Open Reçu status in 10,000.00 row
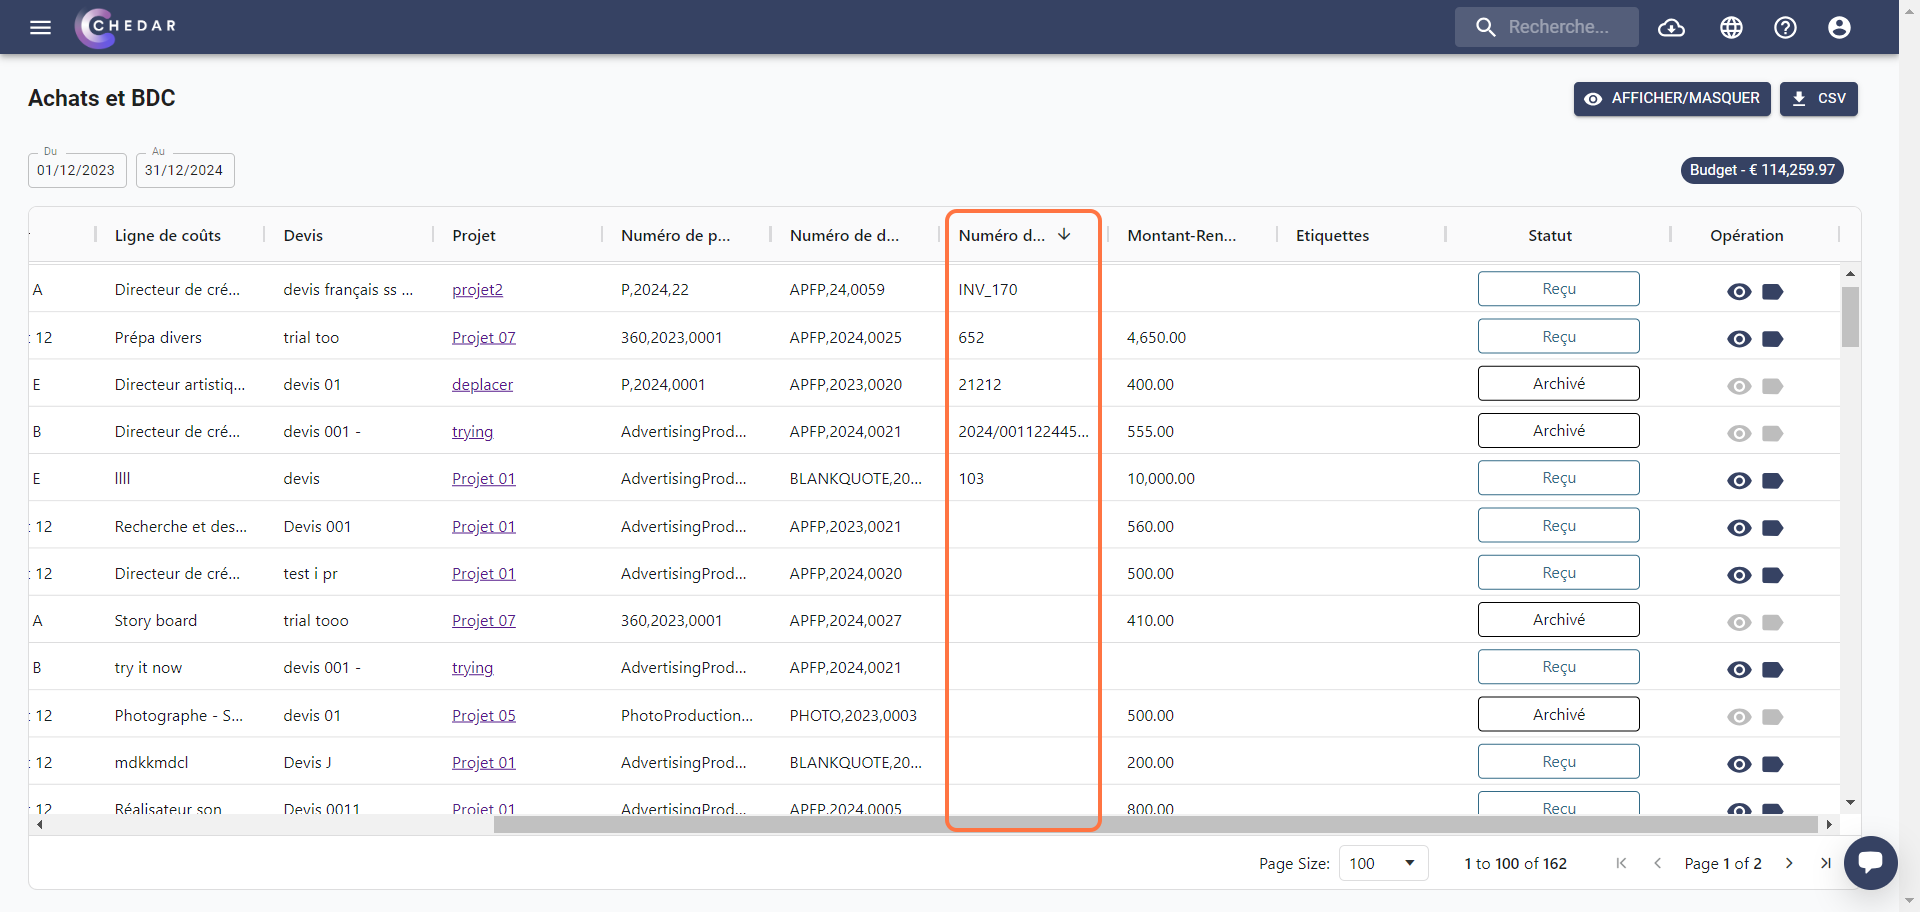 pyautogui.click(x=1559, y=478)
